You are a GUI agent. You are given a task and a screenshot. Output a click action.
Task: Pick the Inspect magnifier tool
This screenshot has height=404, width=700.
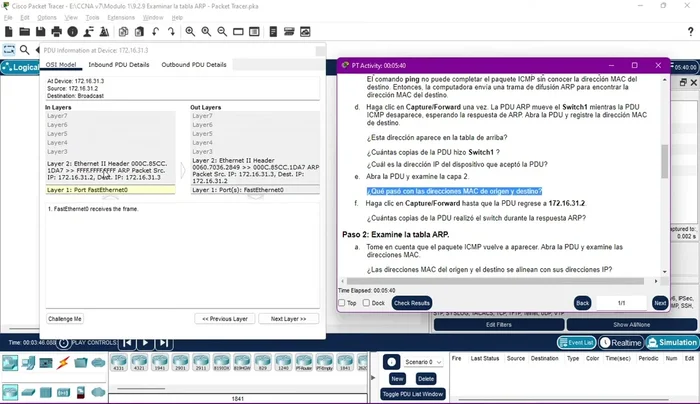point(25,50)
